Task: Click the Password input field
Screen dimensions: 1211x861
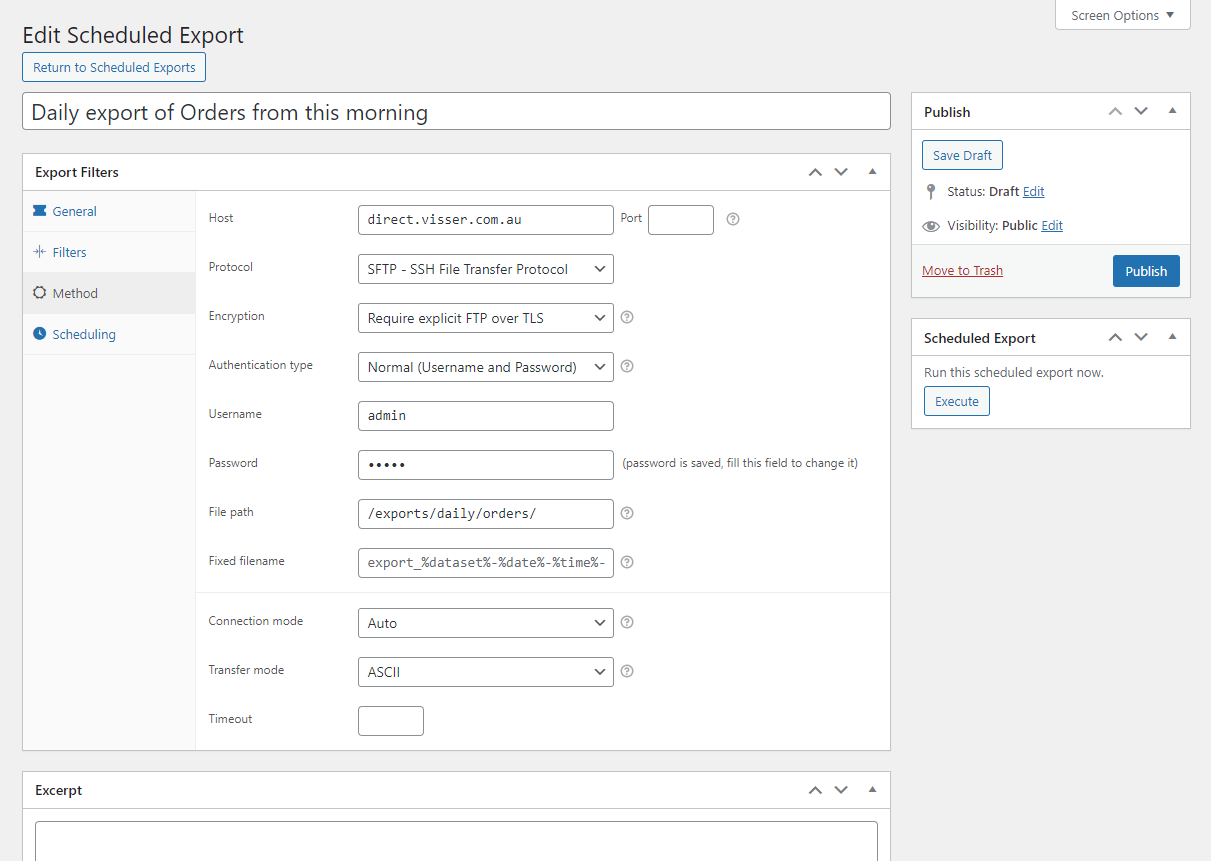Action: pyautogui.click(x=485, y=465)
